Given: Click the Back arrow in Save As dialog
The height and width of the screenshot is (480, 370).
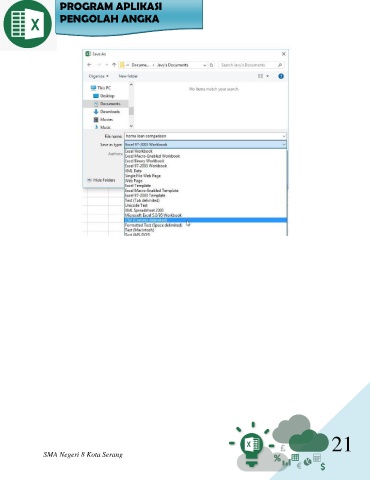Looking at the screenshot, I should (x=89, y=65).
